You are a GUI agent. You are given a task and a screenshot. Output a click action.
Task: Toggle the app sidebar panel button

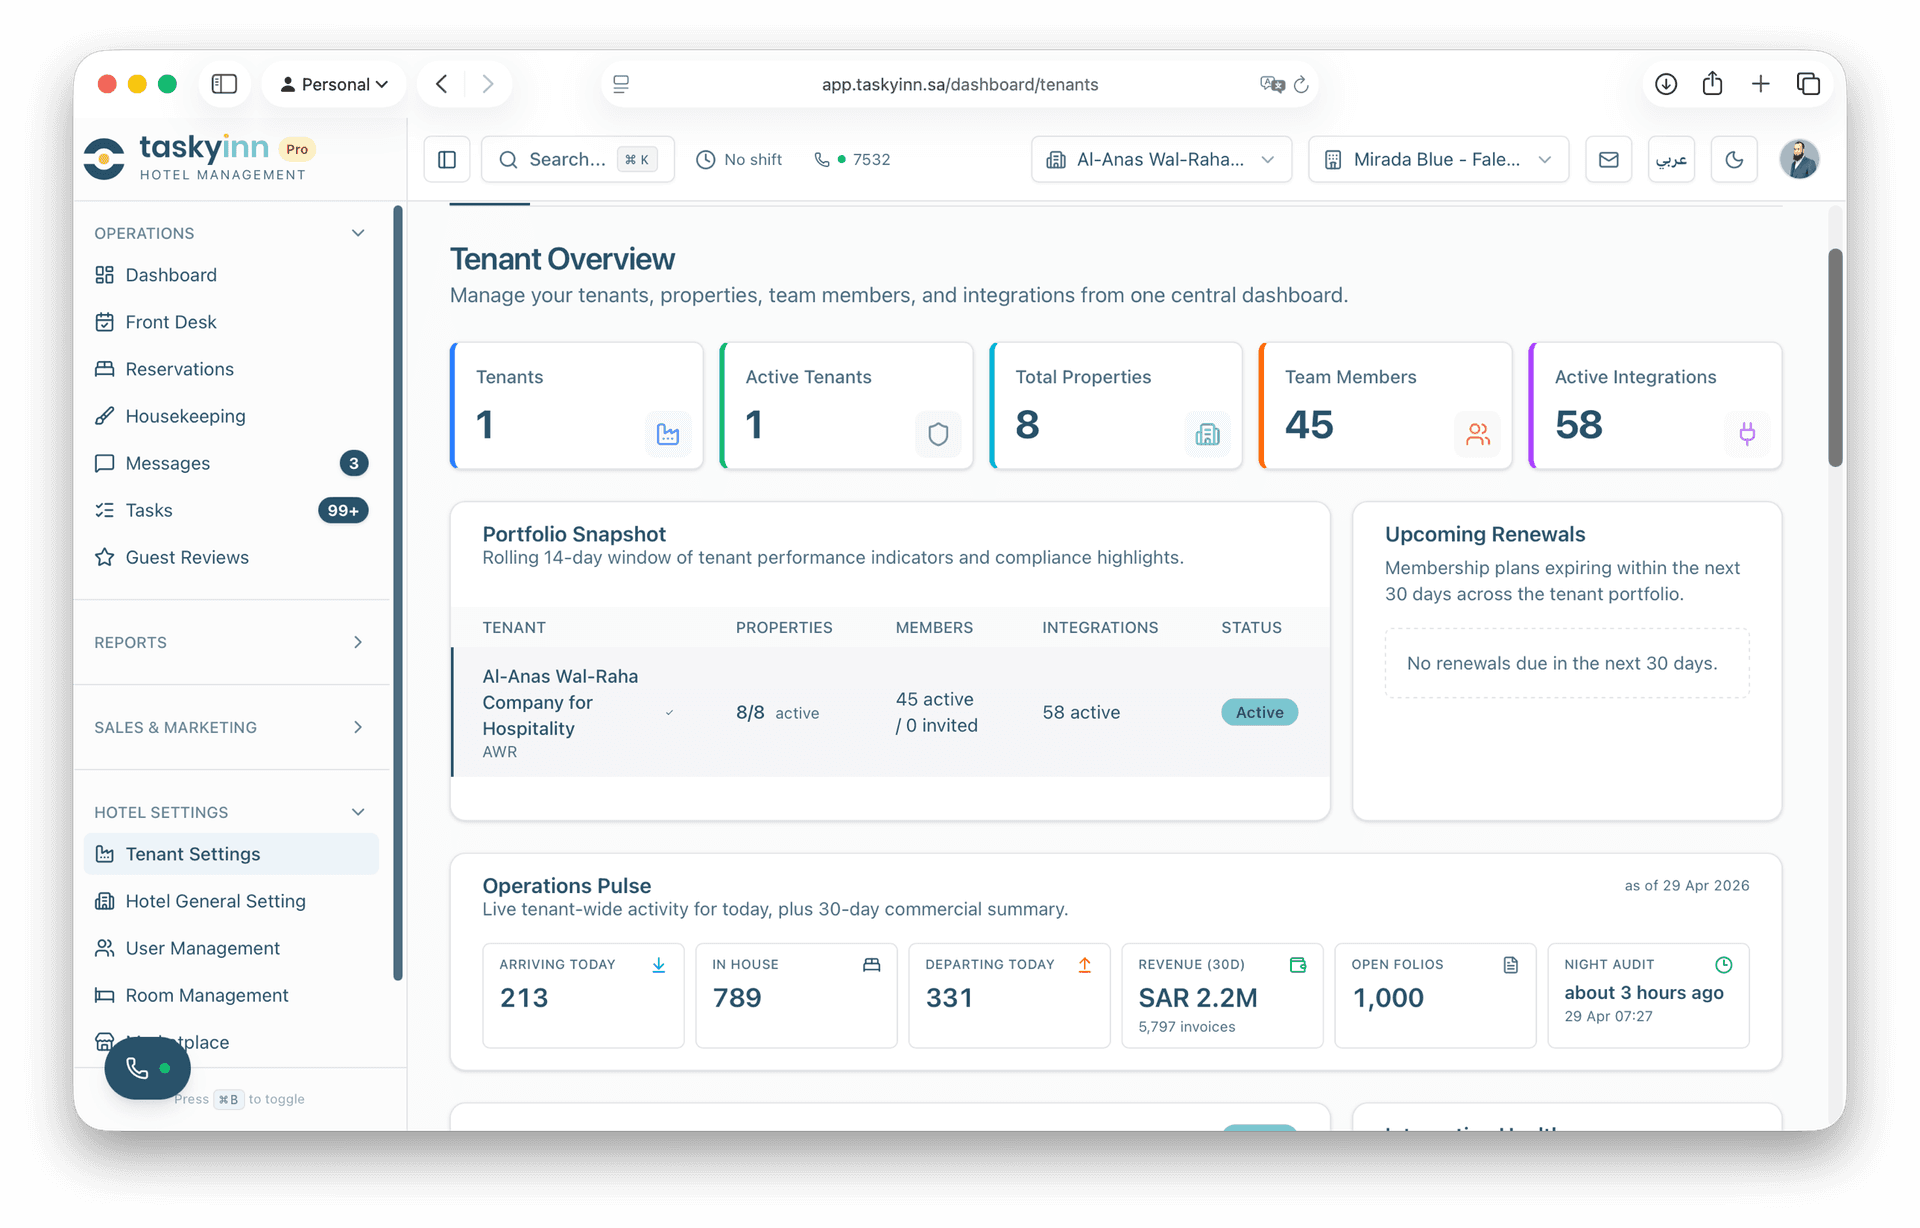point(447,160)
